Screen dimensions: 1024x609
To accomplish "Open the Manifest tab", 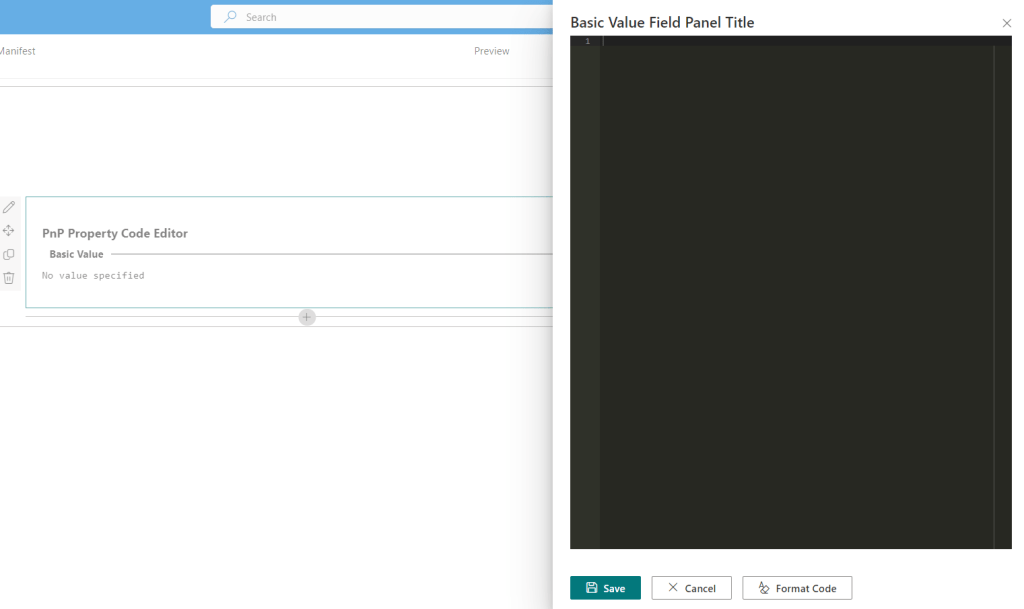I will (17, 51).
